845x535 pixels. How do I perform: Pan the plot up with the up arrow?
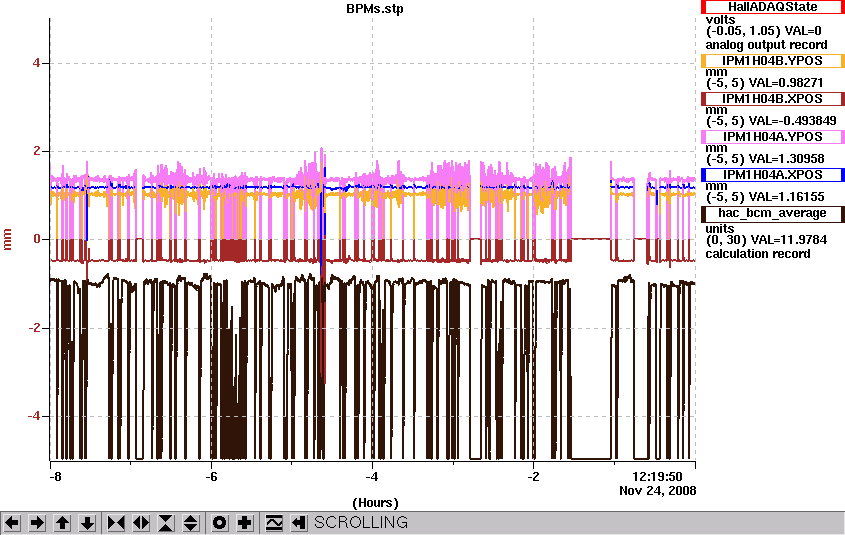(x=63, y=523)
